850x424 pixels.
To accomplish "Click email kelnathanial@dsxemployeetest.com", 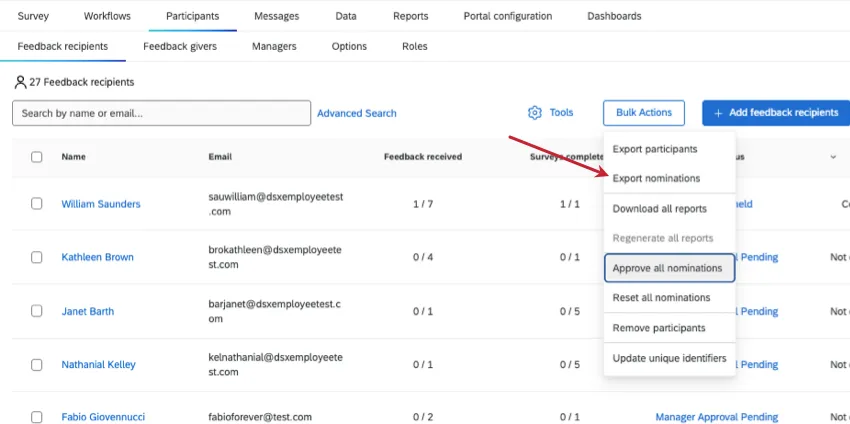I will [275, 364].
